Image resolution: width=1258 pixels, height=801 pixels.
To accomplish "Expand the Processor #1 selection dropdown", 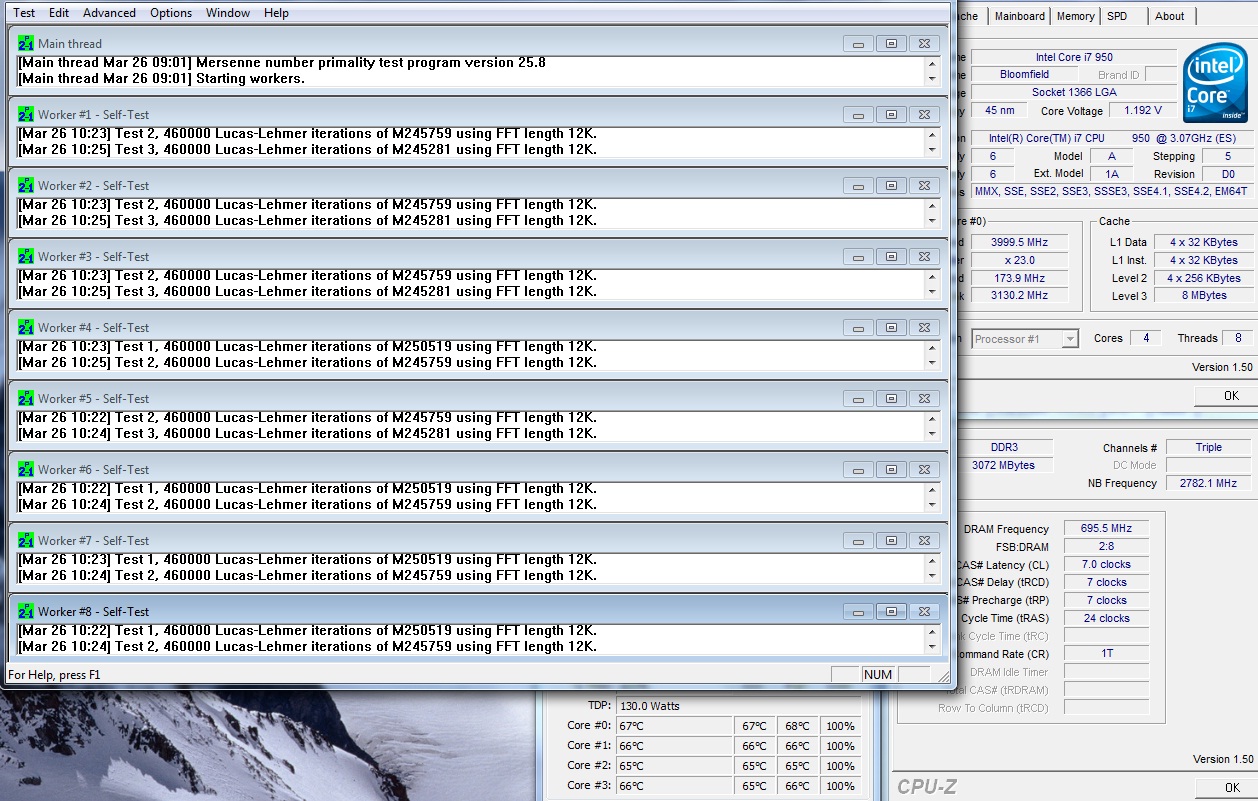I will [x=1069, y=339].
